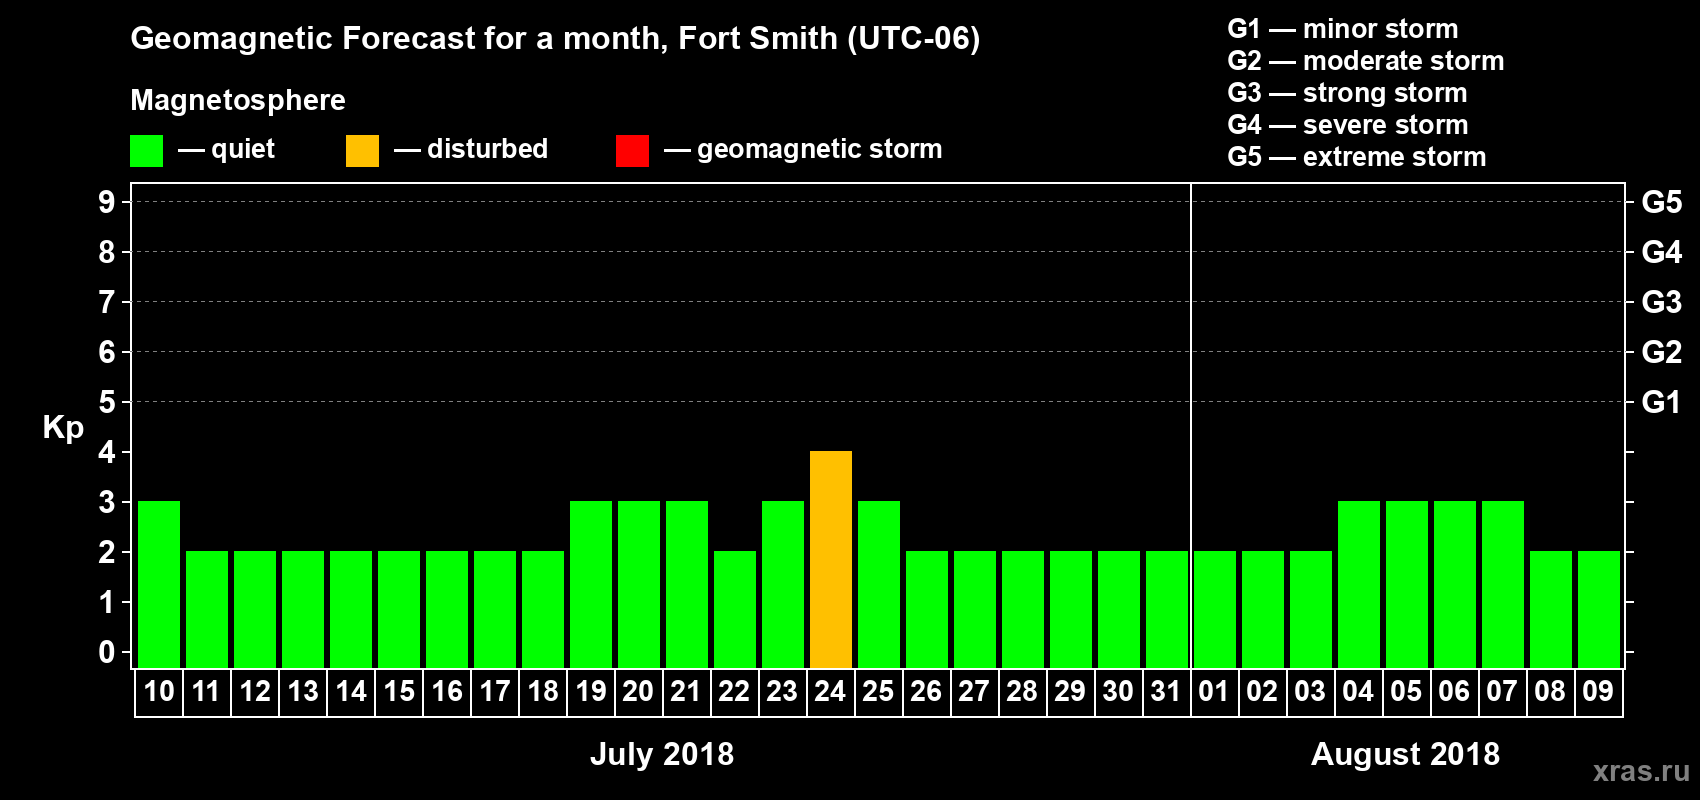Click date label 15 on the axis

coord(399,692)
